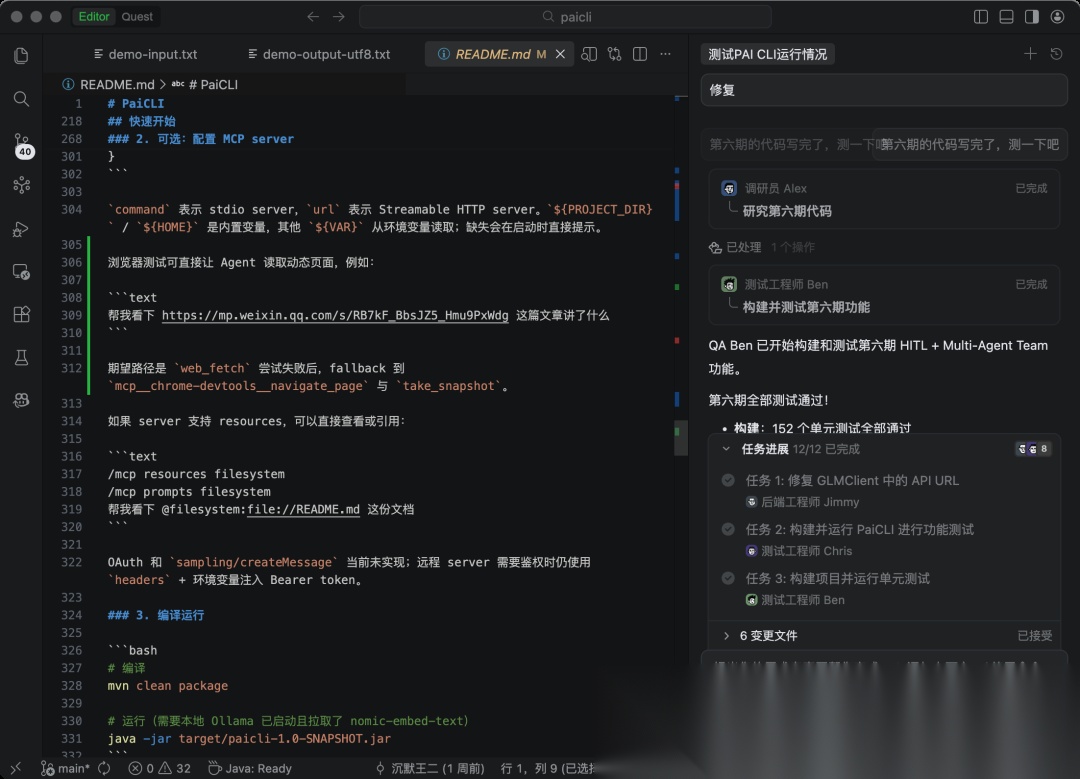The height and width of the screenshot is (779, 1080).
Task: Open the editor more actions ellipsis
Action: (x=665, y=54)
